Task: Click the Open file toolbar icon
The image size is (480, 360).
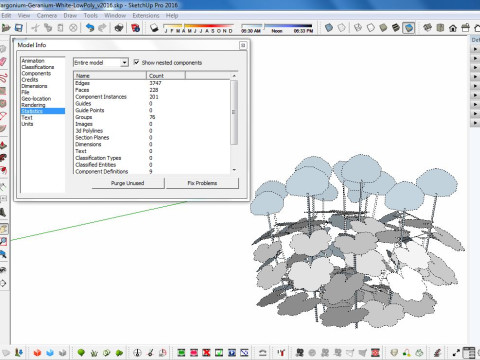Action: [6, 28]
